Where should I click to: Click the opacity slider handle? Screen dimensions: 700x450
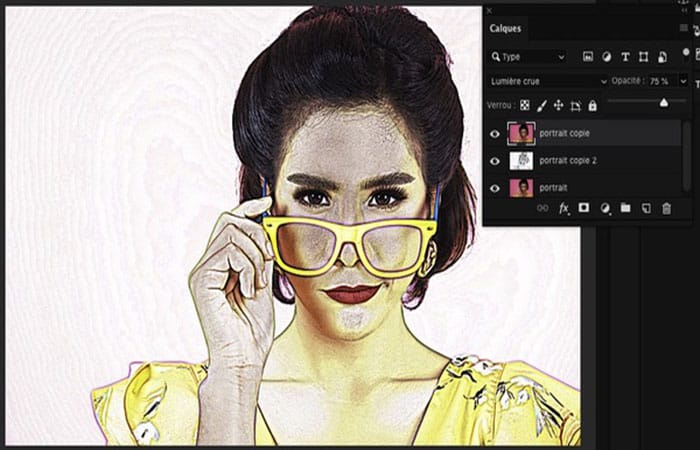tap(664, 103)
